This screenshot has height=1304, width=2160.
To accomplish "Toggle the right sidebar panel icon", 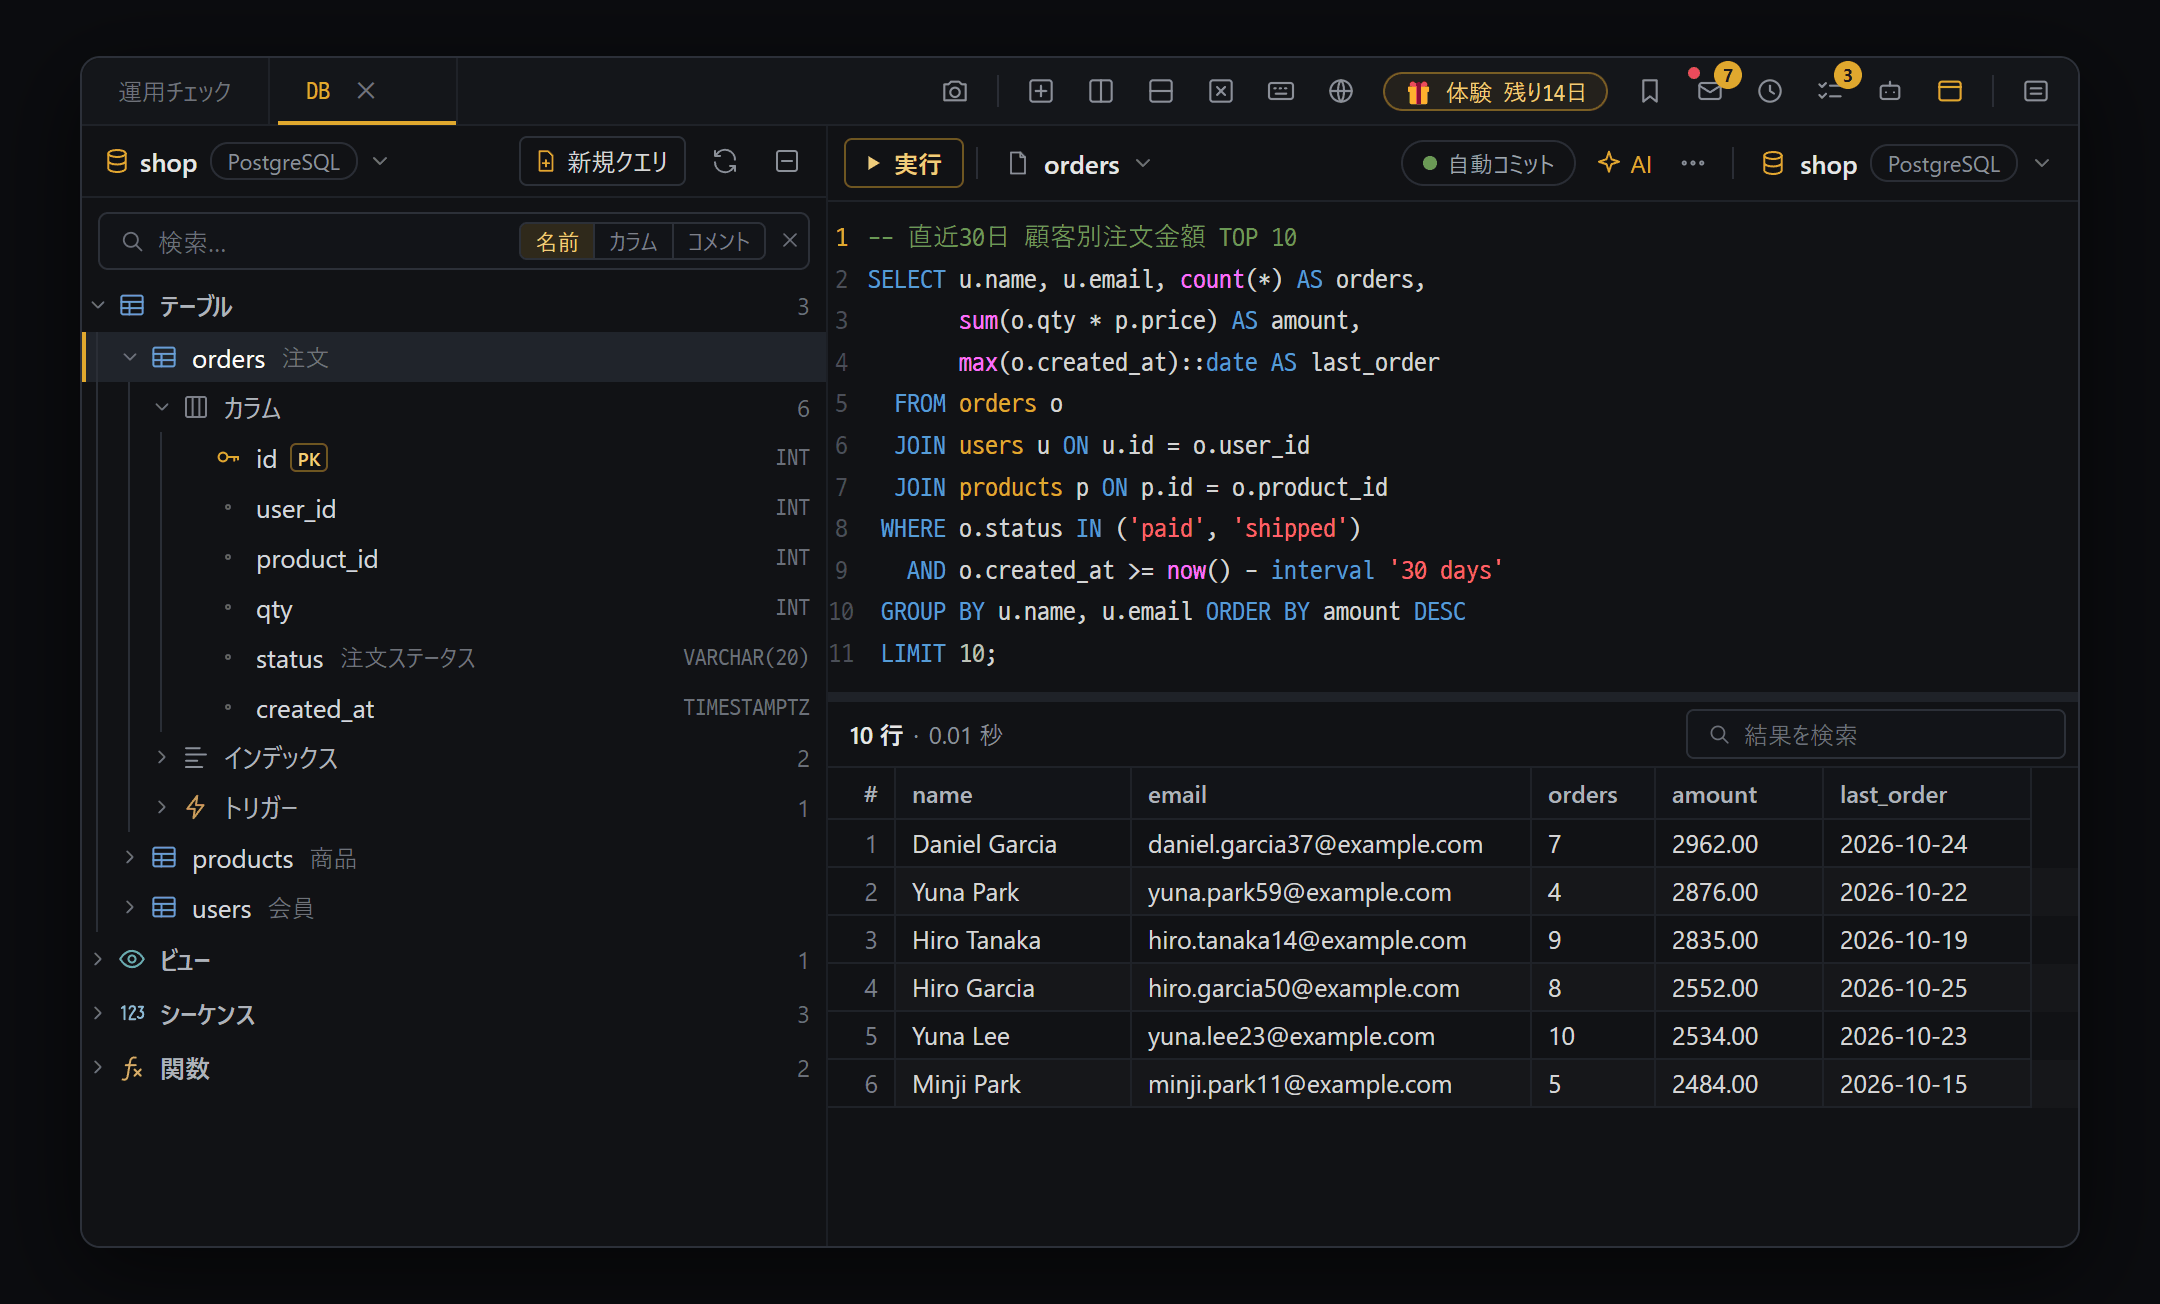I will pos(2036,91).
